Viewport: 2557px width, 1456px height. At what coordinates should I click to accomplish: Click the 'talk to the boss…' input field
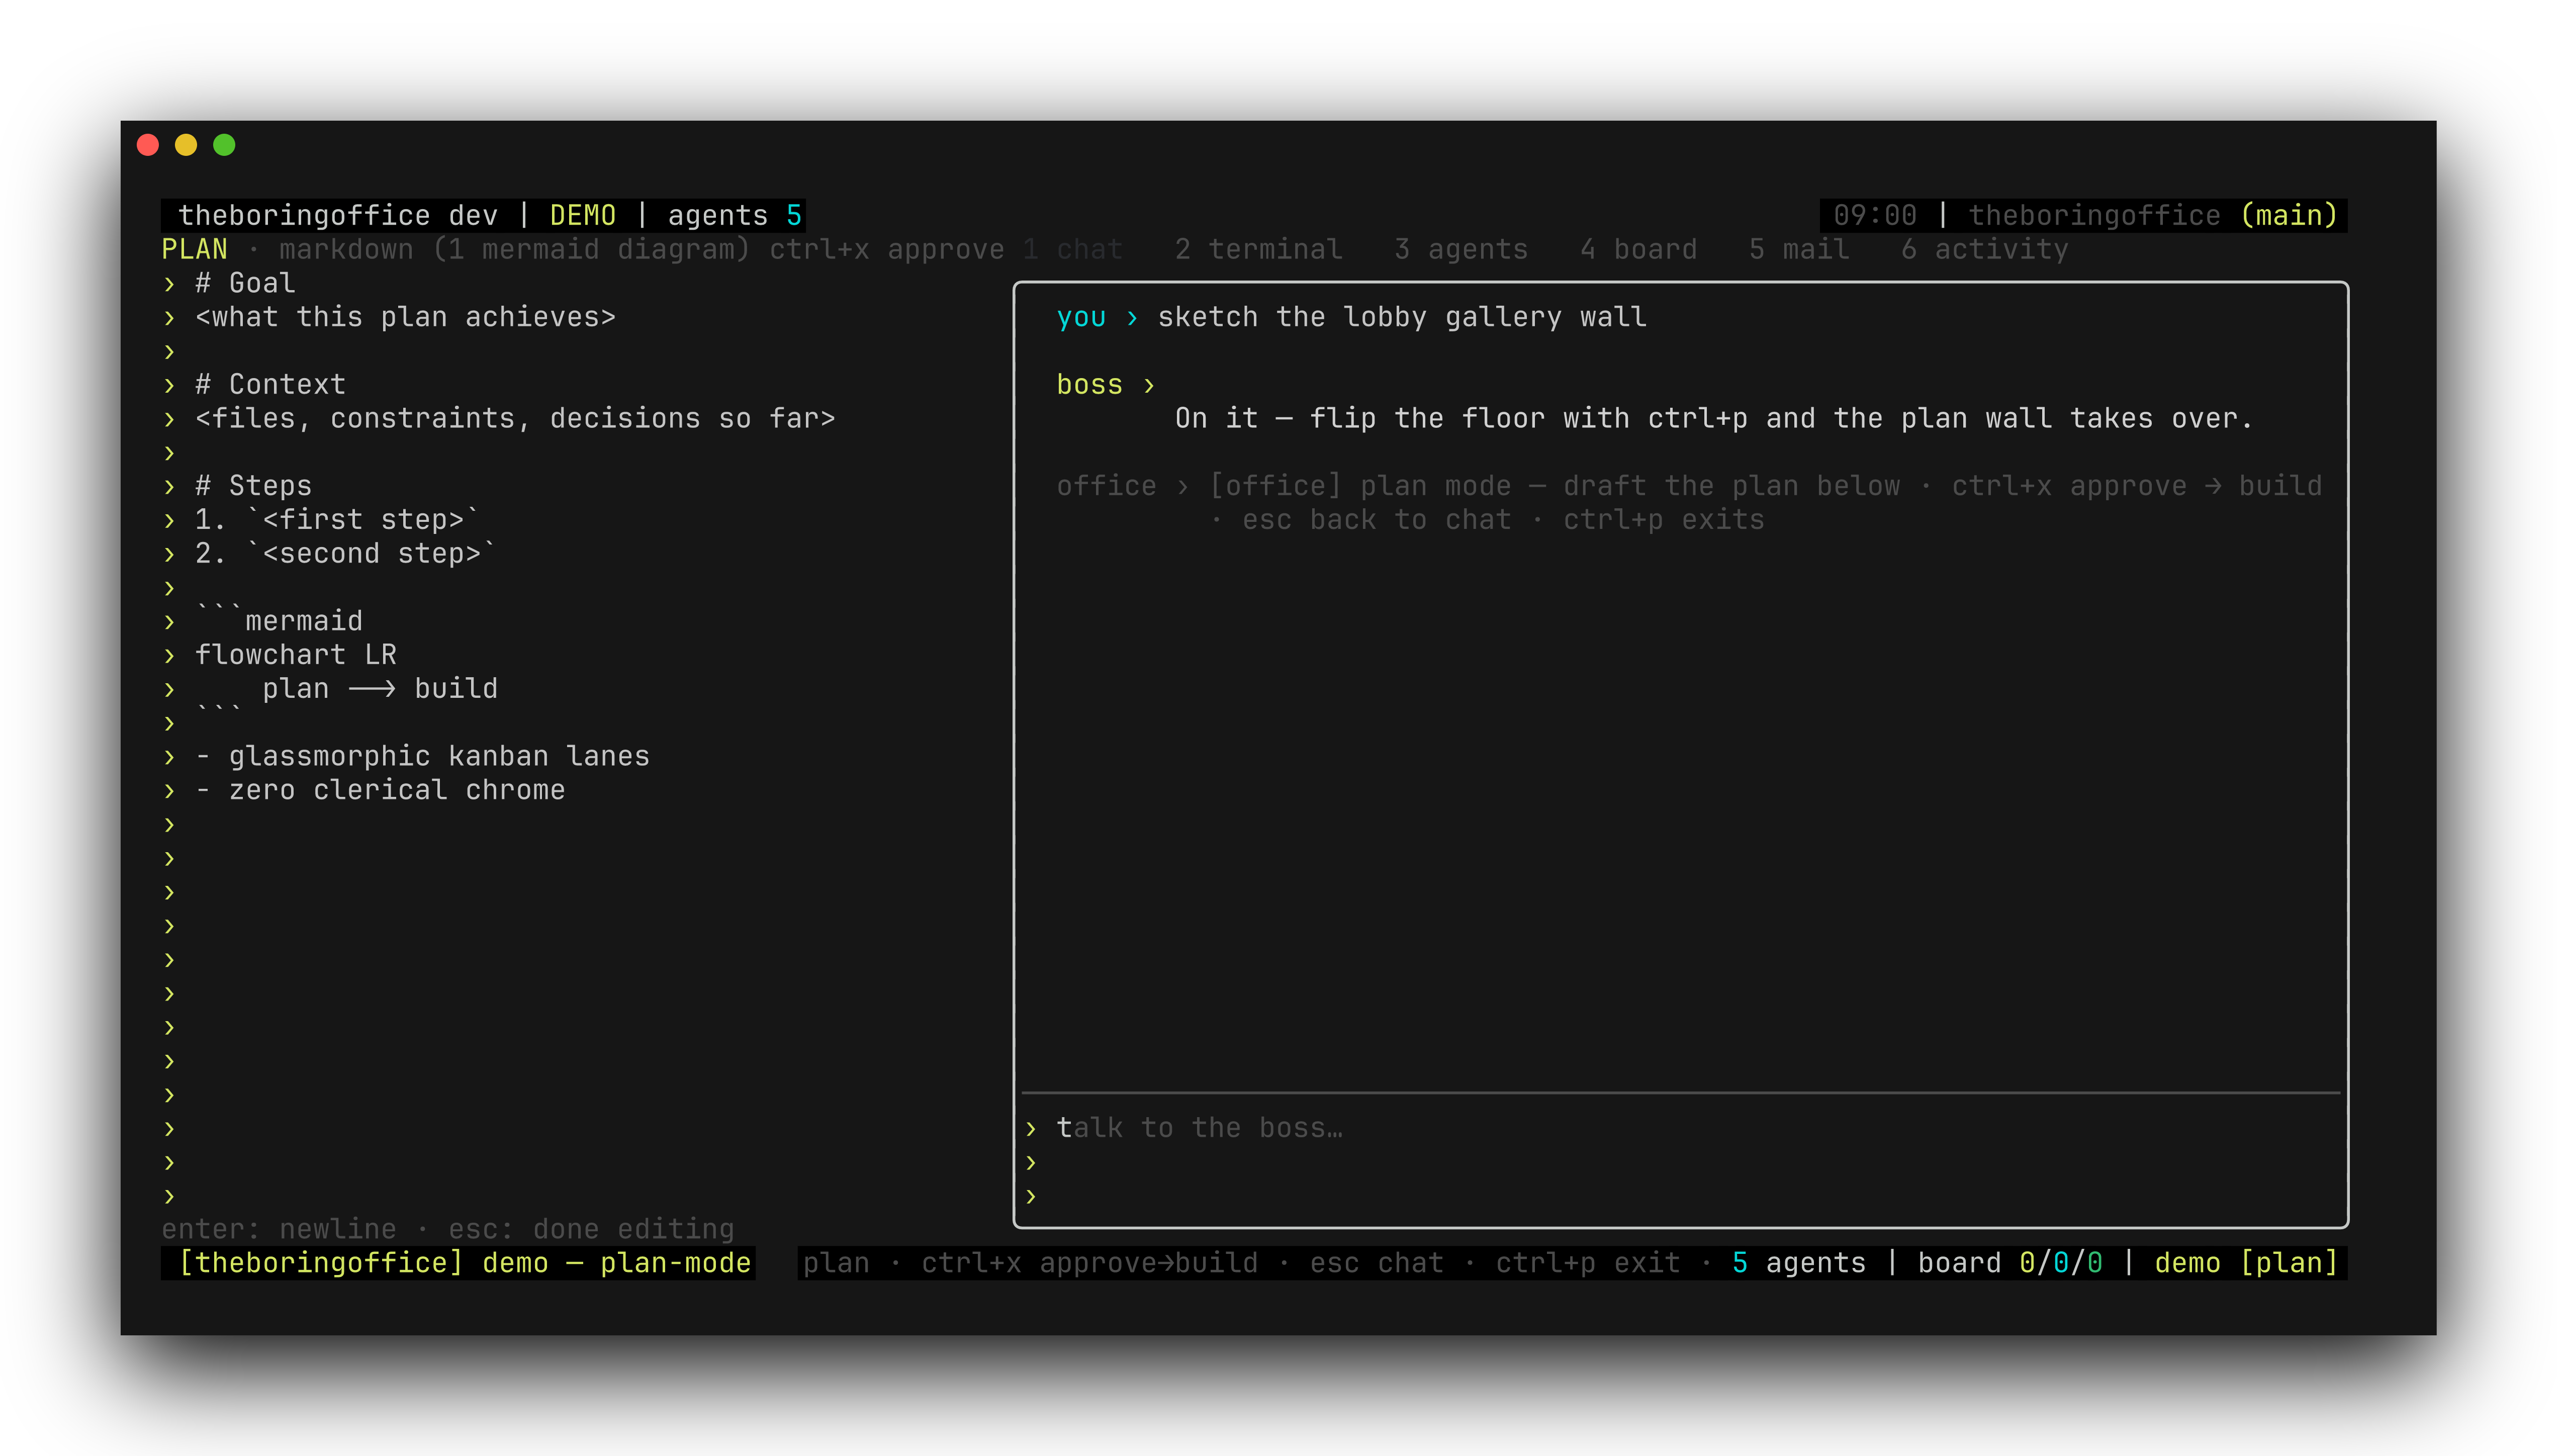(x=1682, y=1128)
